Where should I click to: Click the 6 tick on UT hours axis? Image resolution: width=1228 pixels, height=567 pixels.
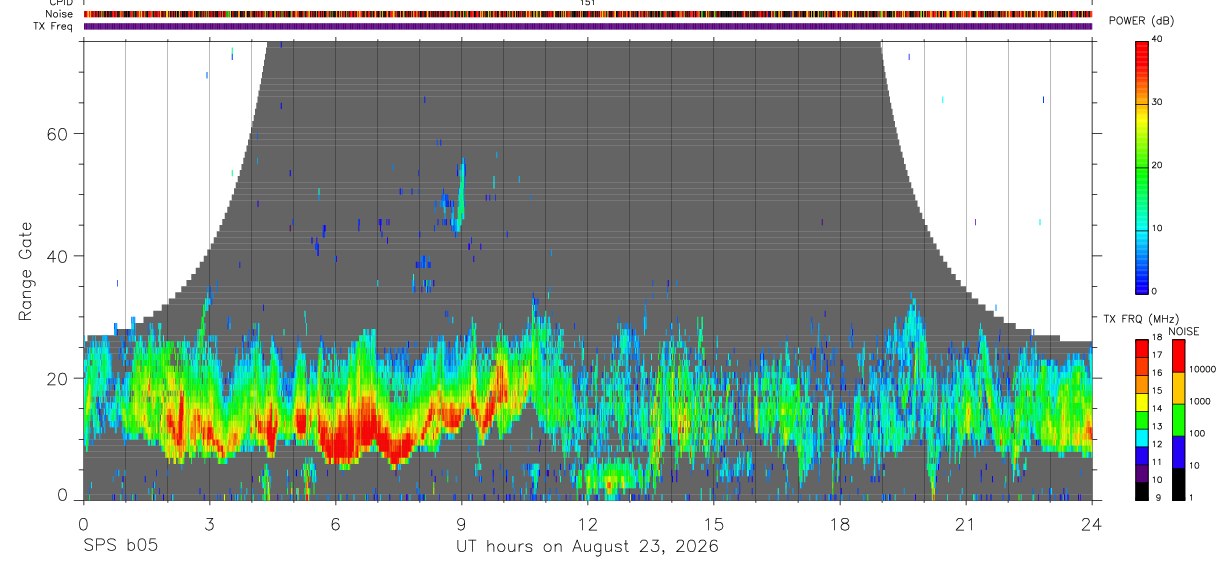(335, 524)
